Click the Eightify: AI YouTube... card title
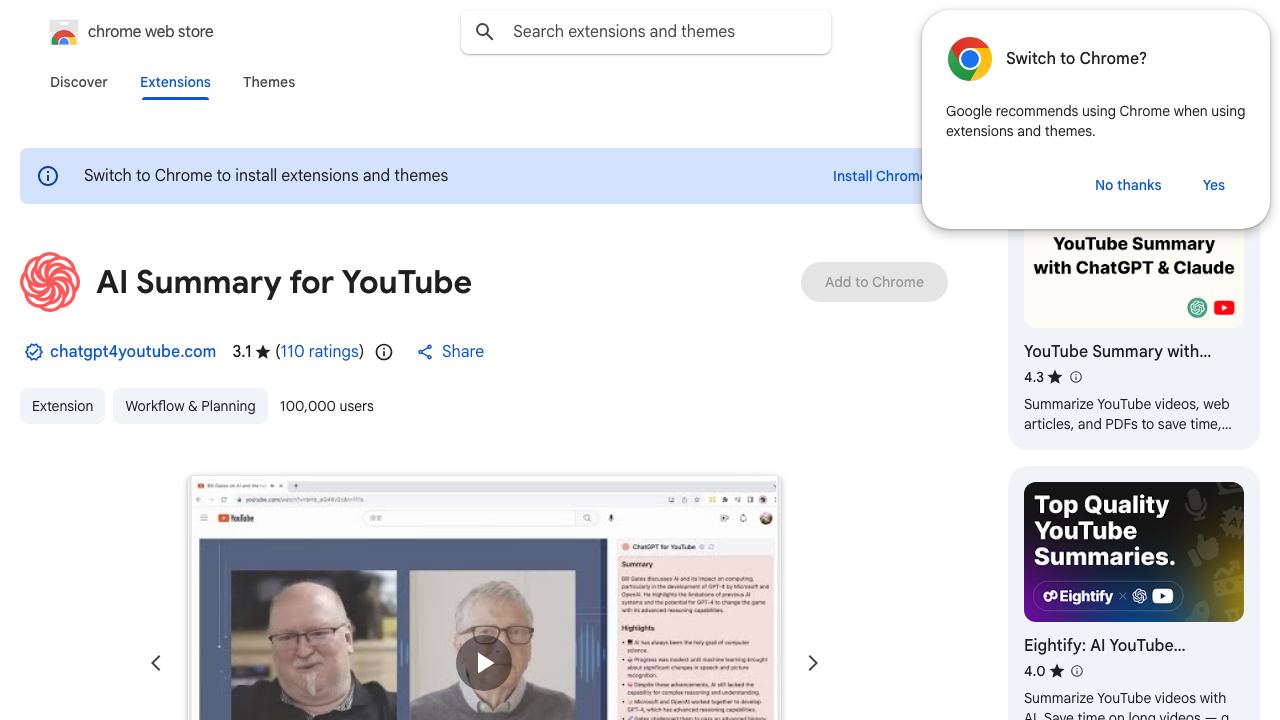This screenshot has width=1280, height=720. point(1104,645)
